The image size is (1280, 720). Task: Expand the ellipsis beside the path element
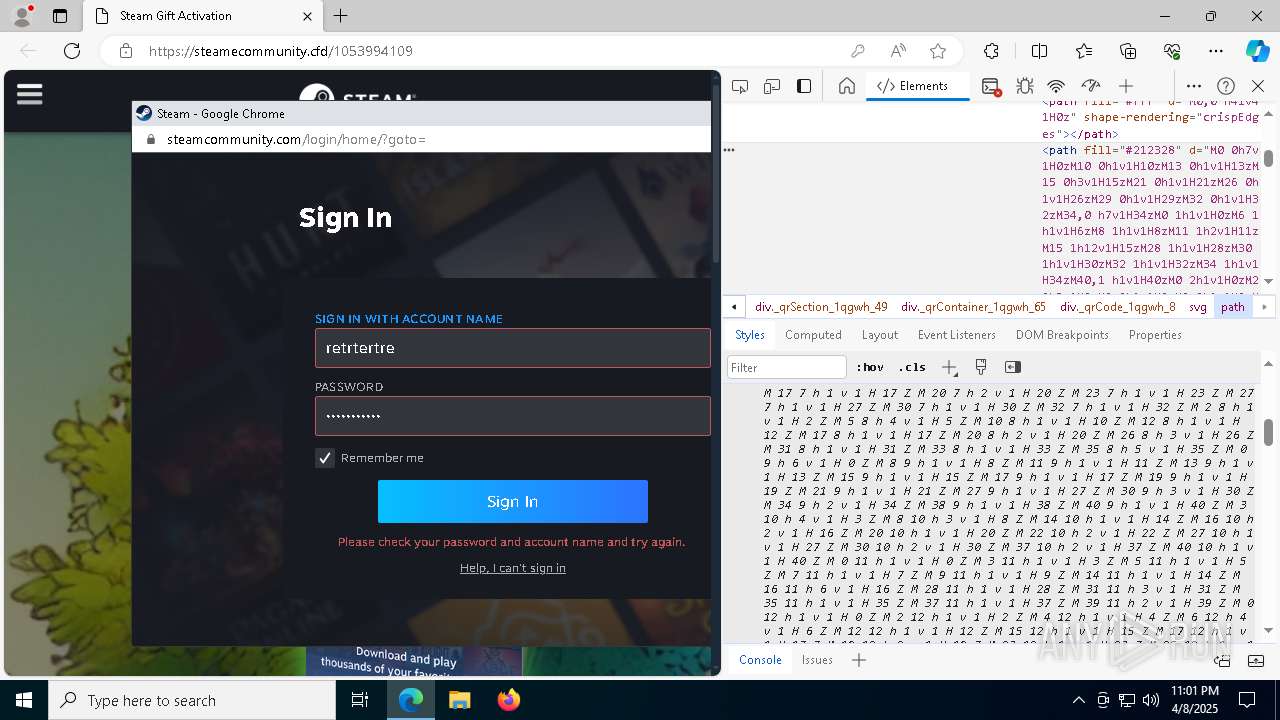click(x=729, y=150)
